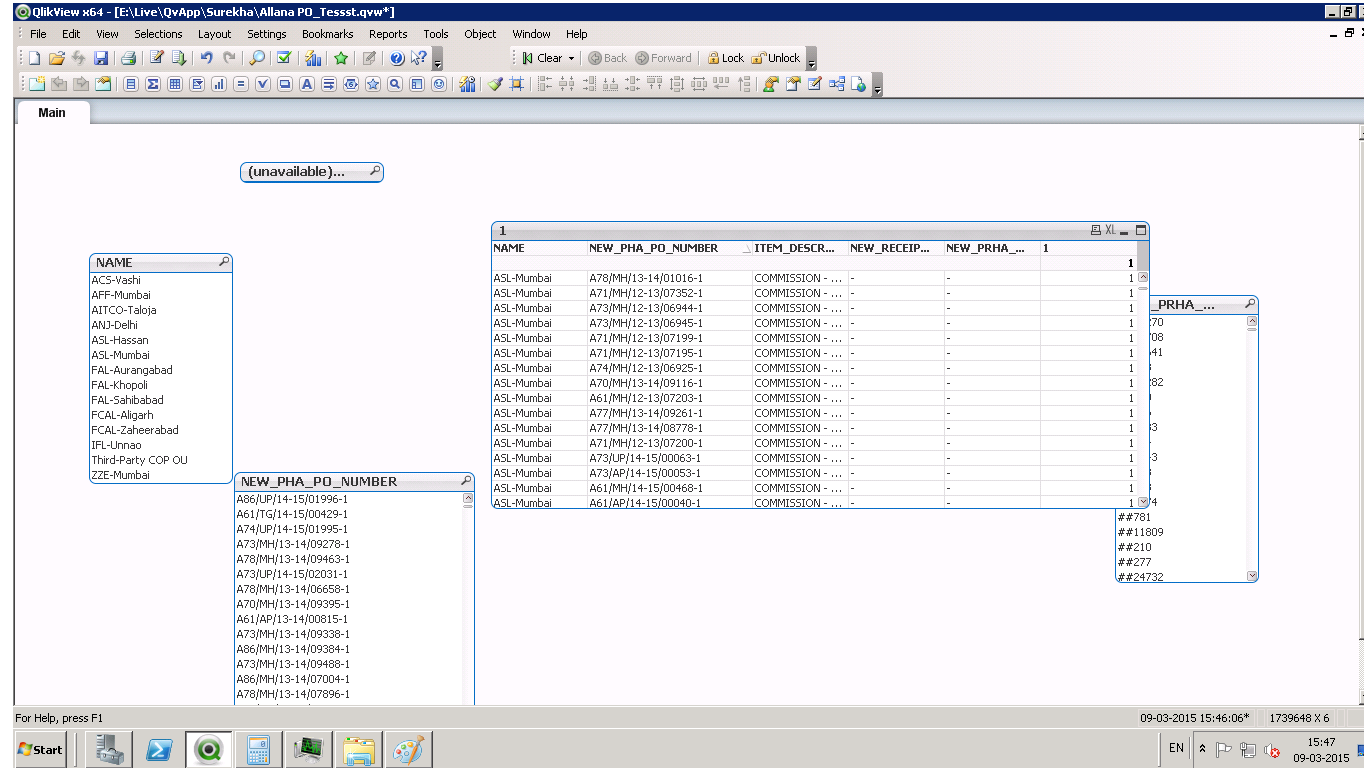Click the Send to Excel XL icon
Screen dimensions: 1364x768
click(x=1110, y=230)
